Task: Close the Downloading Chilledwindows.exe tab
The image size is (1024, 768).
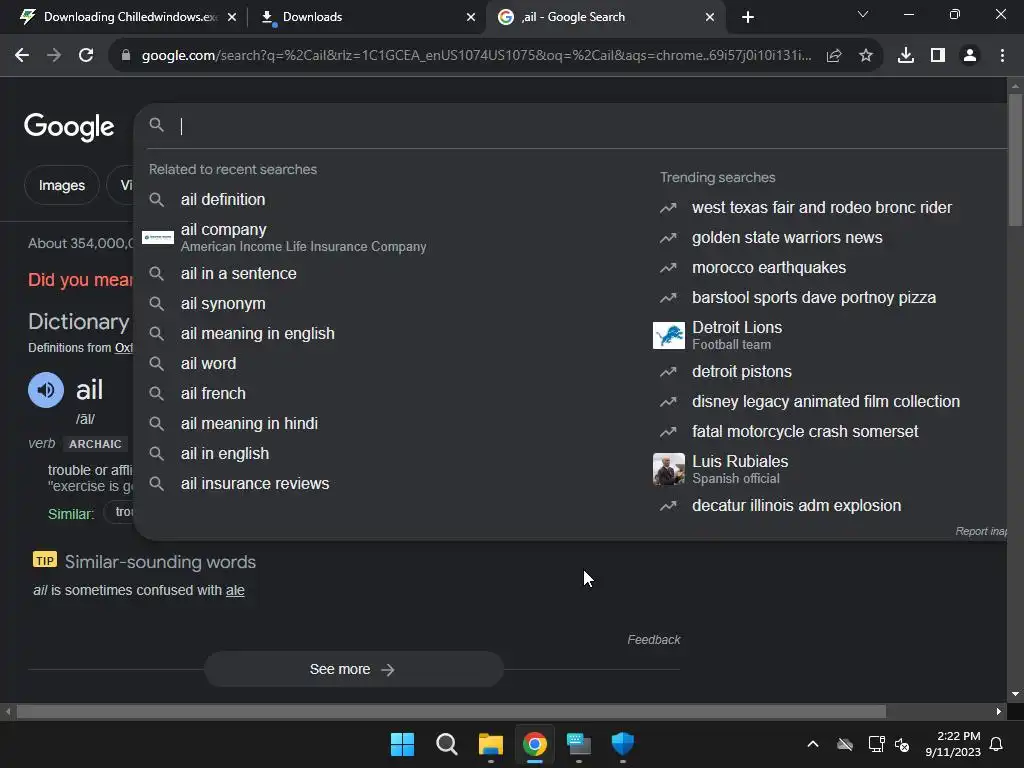Action: pos(232,17)
